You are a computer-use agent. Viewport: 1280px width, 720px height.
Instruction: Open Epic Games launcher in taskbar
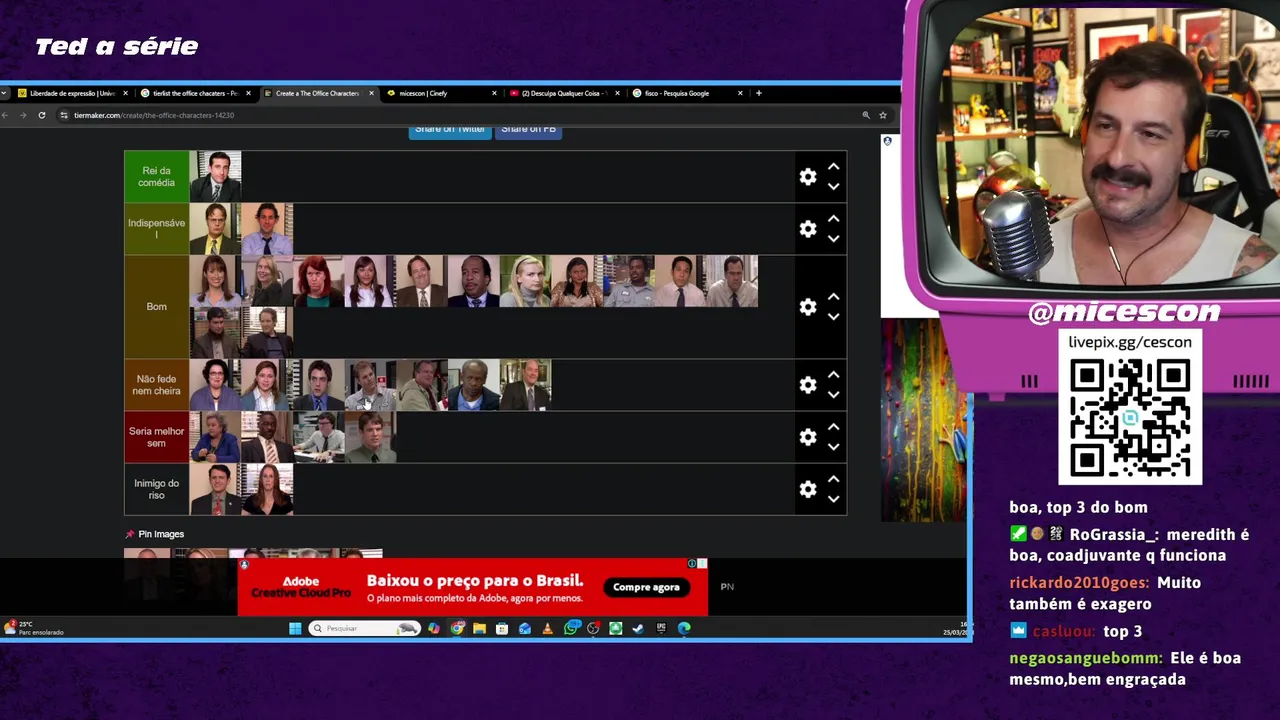(x=661, y=628)
